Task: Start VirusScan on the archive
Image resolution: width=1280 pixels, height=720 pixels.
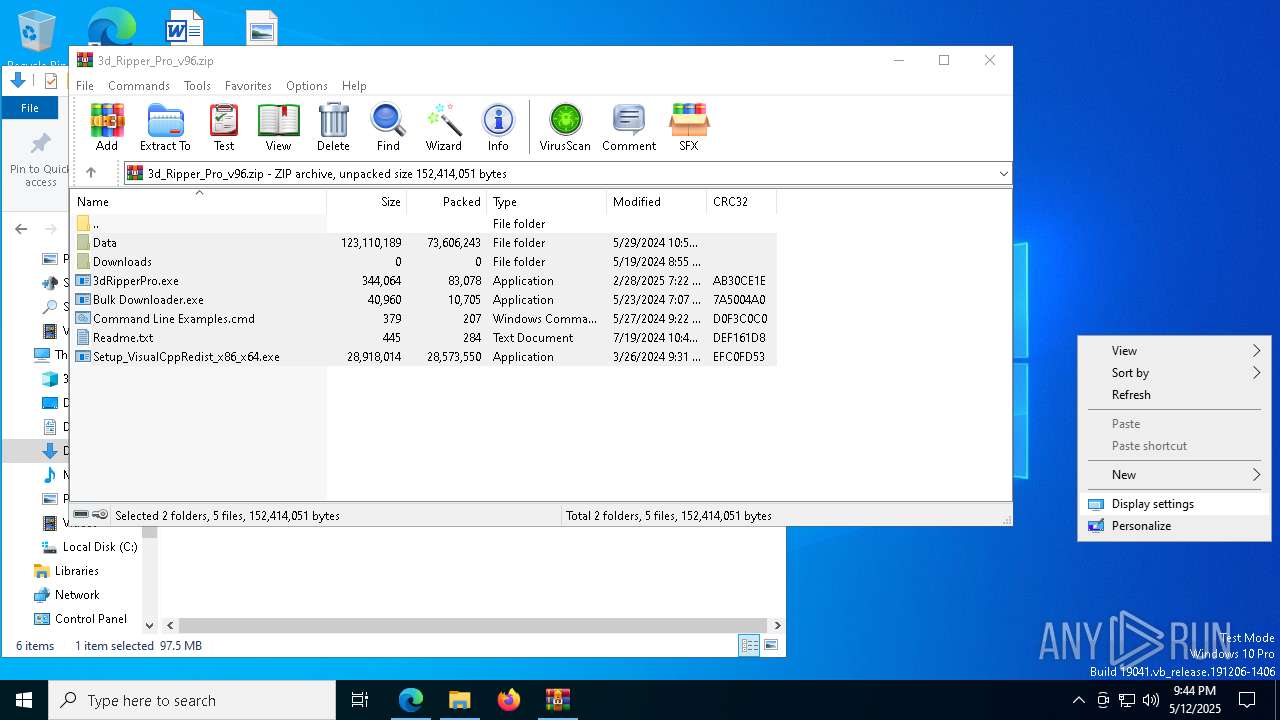Action: [565, 127]
